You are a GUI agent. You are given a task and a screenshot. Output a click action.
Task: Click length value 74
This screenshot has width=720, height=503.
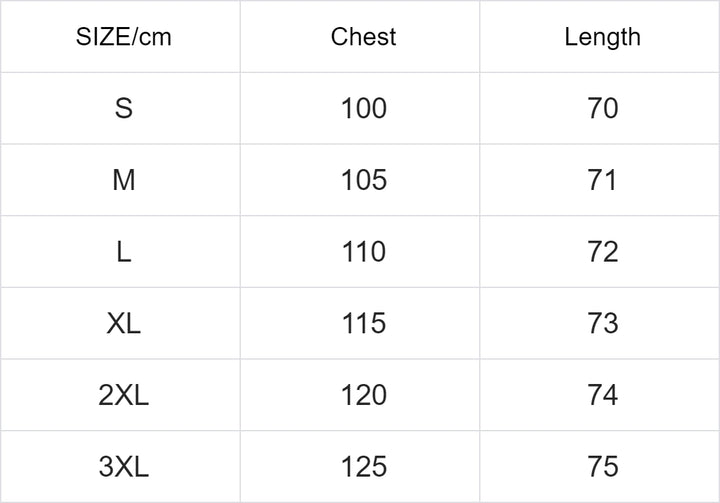click(602, 395)
